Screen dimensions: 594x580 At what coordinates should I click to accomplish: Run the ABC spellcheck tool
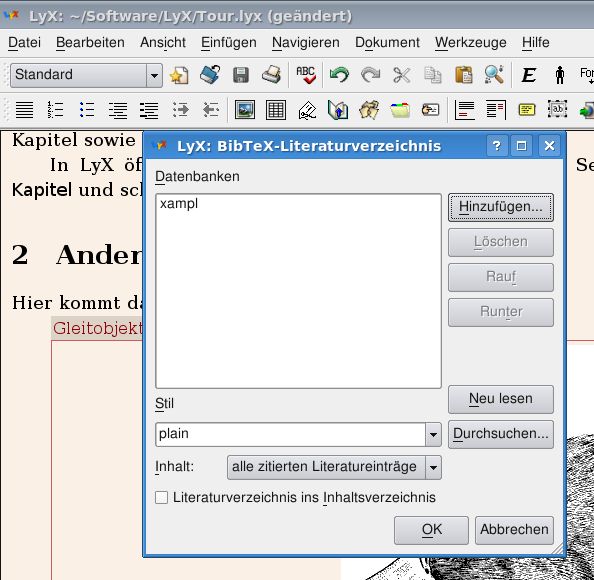click(306, 75)
